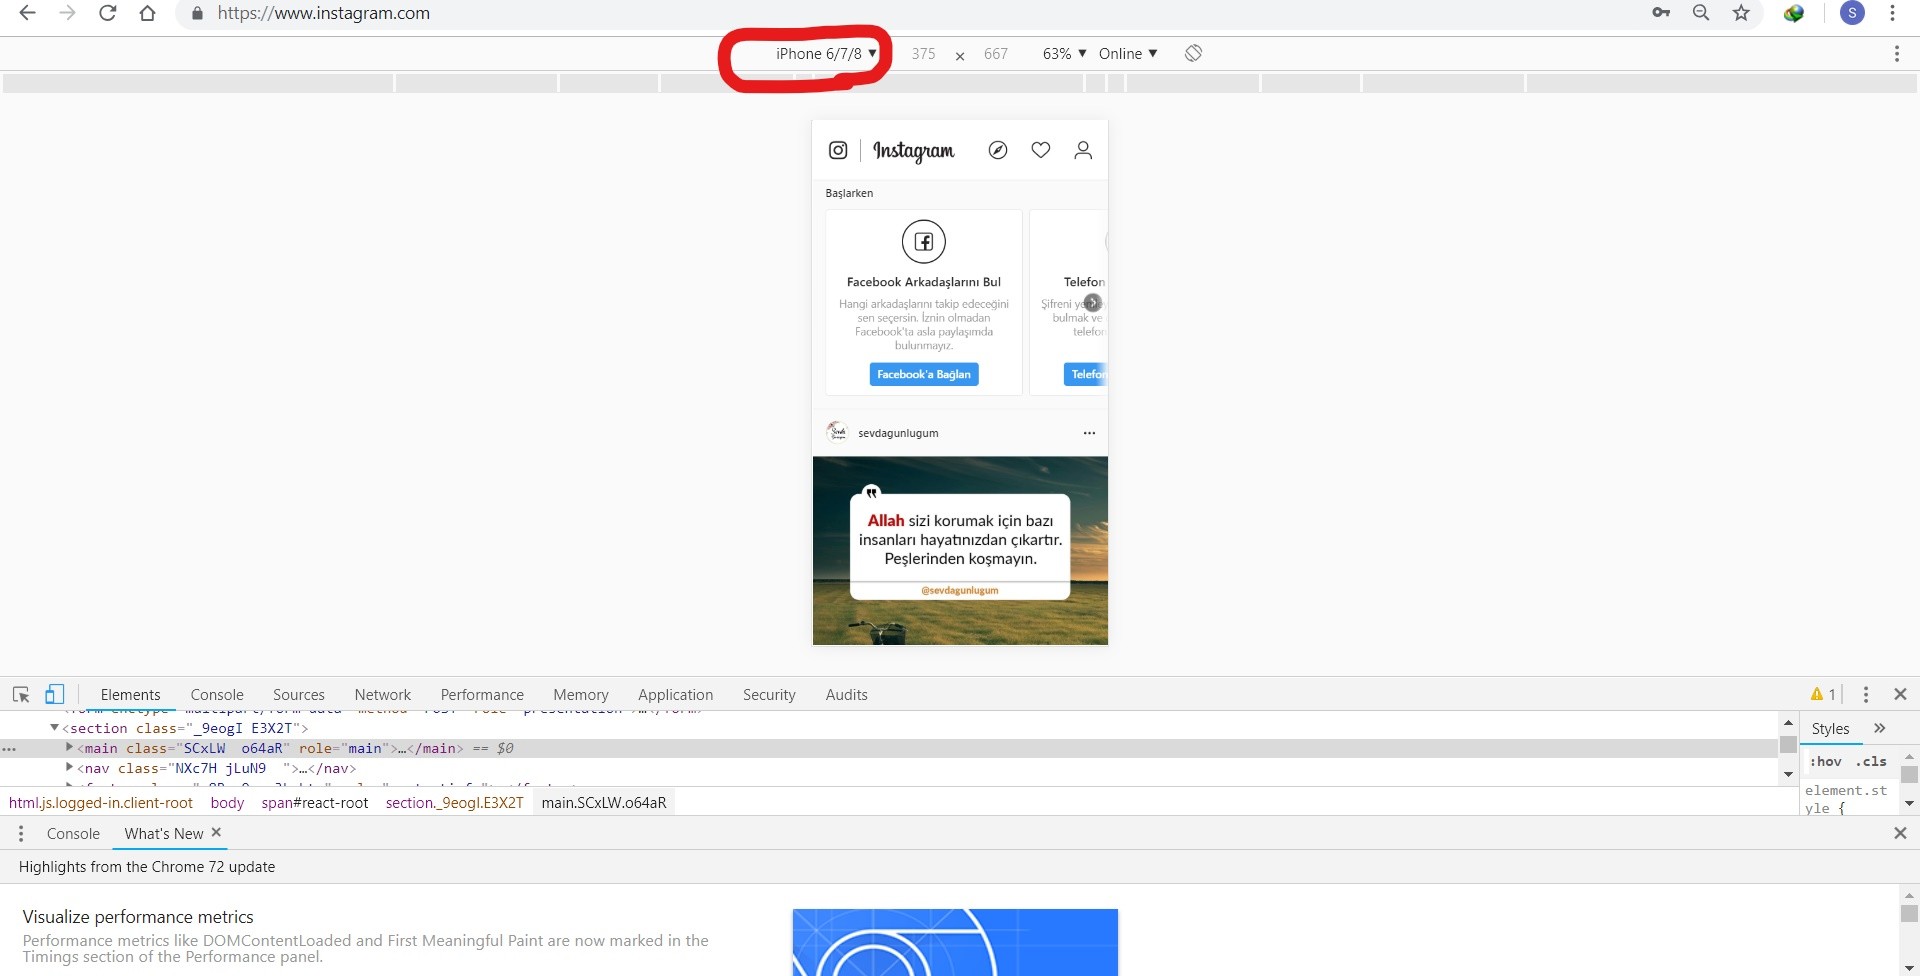Open the Online throttling dropdown

(x=1128, y=54)
